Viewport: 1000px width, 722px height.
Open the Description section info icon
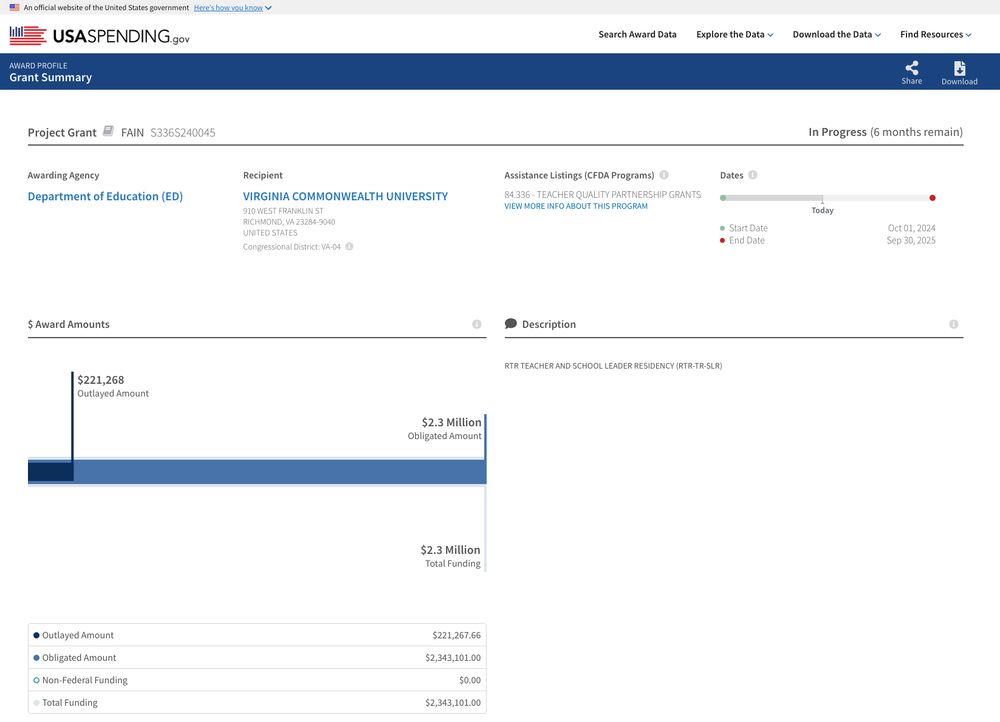coord(953,324)
